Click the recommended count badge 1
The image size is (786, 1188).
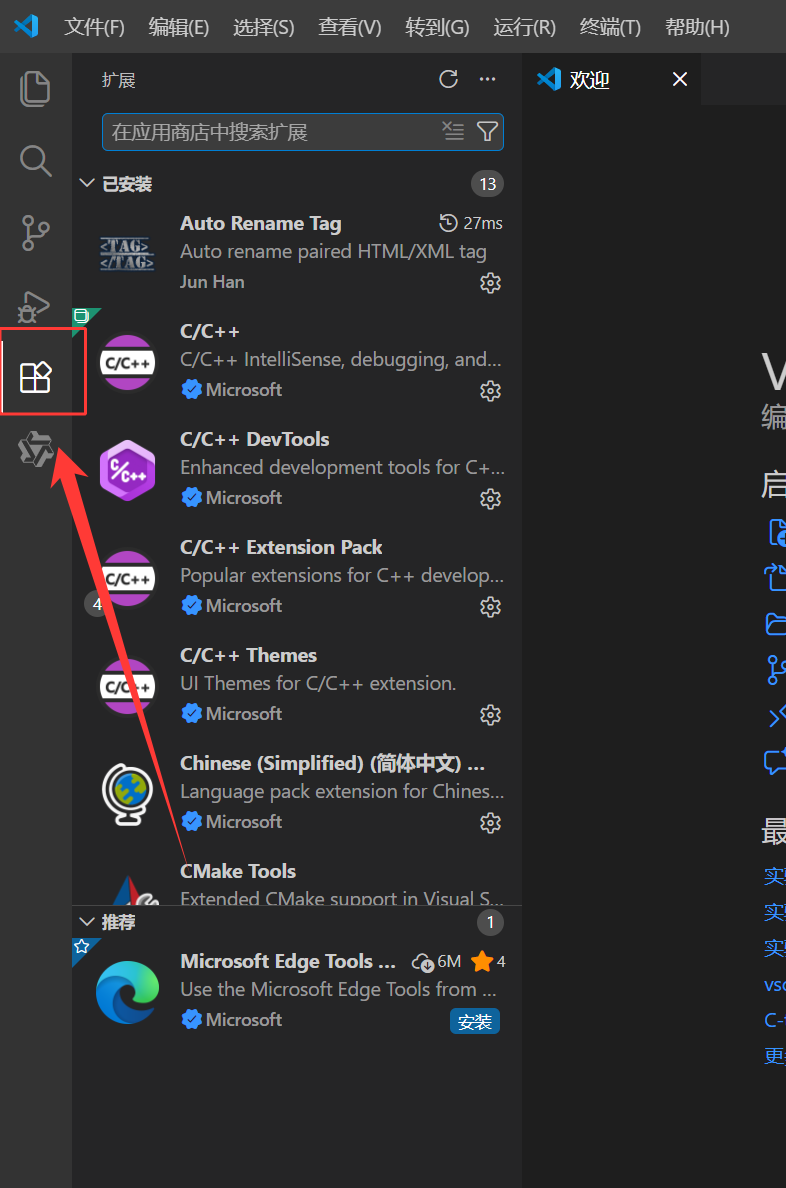tap(490, 922)
